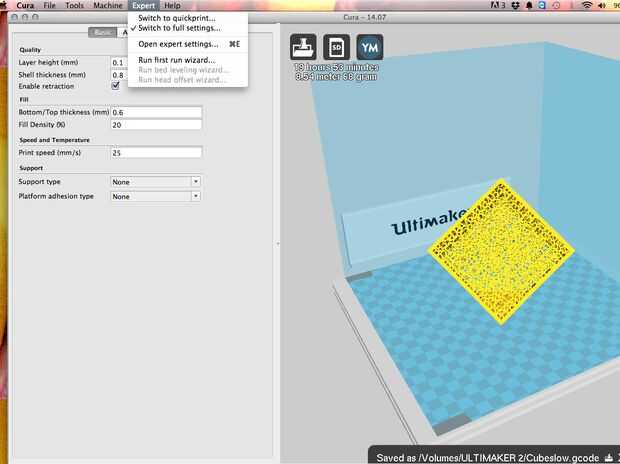Click the volume speaker icon
Screen dimensions: 620x464
[x=602, y=5]
